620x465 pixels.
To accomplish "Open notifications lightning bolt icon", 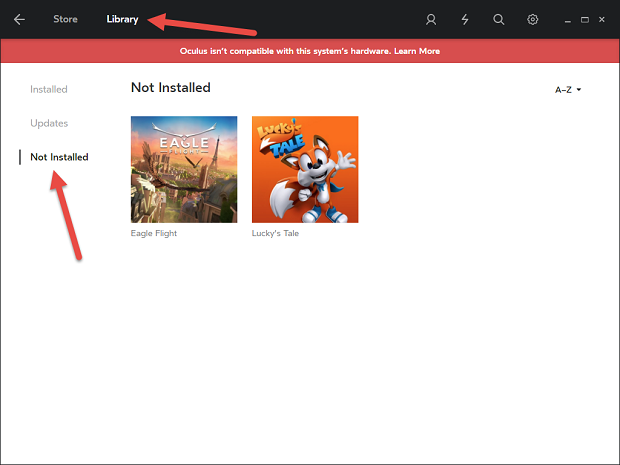I will [465, 19].
